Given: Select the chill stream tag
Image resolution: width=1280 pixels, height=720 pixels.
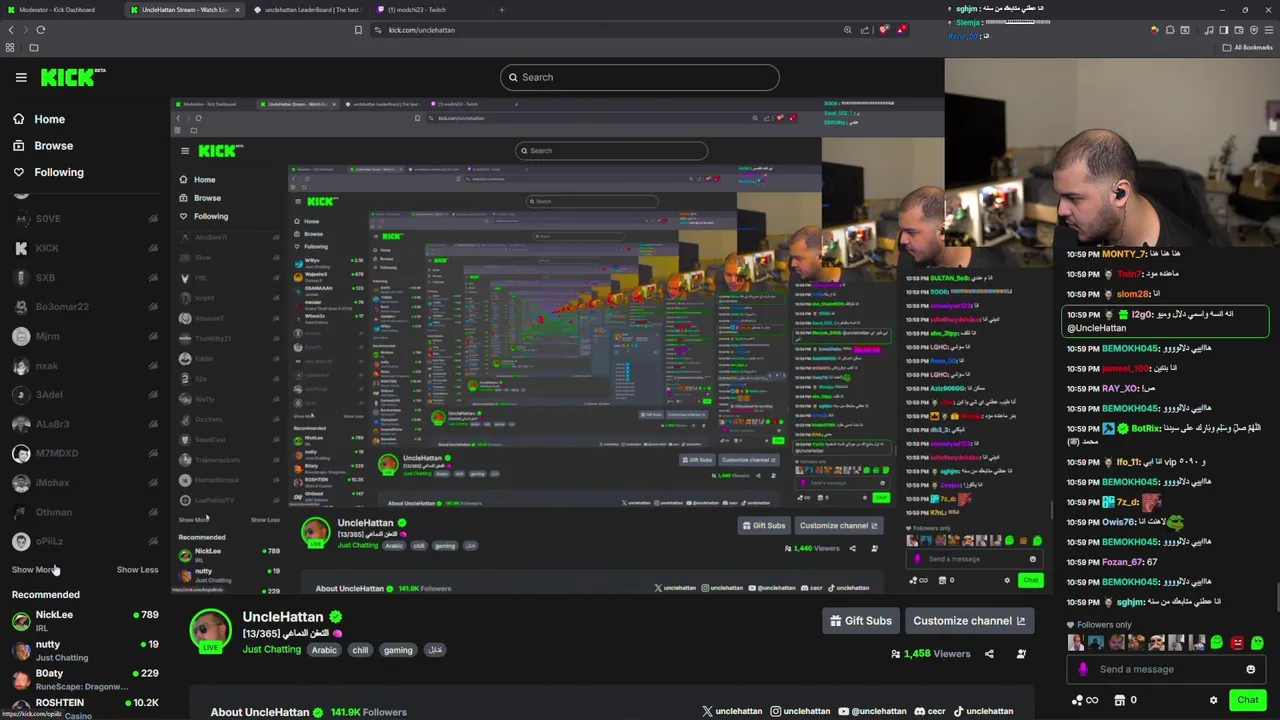Looking at the screenshot, I should pyautogui.click(x=360, y=650).
